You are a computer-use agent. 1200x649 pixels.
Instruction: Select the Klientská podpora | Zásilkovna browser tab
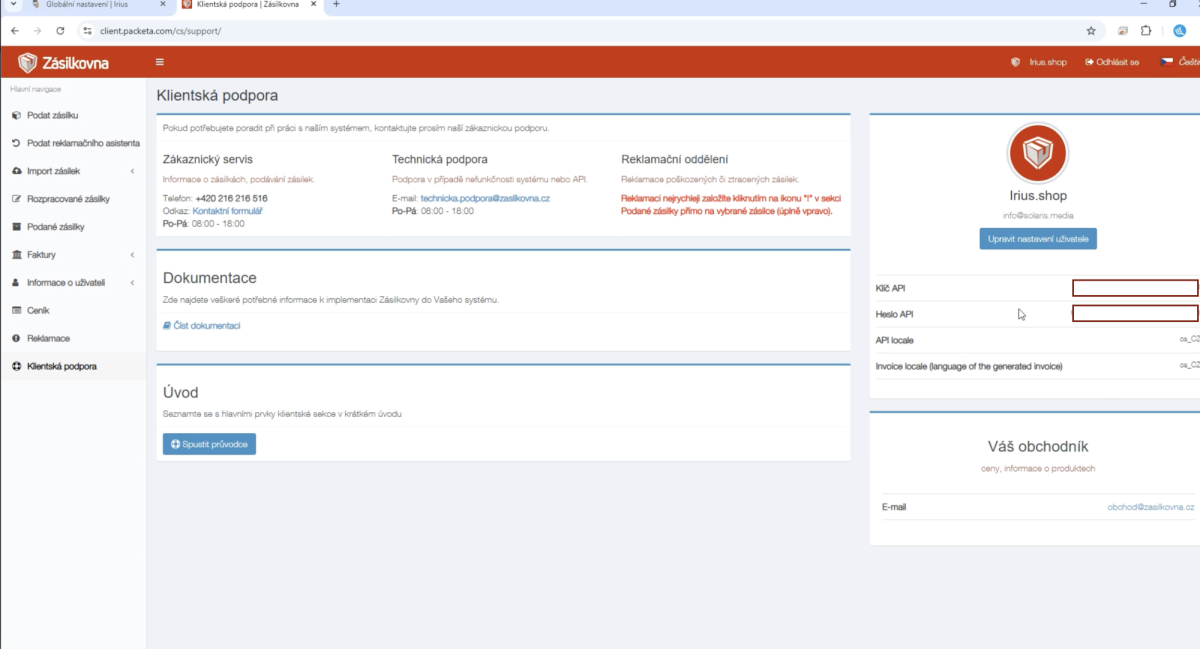247,5
